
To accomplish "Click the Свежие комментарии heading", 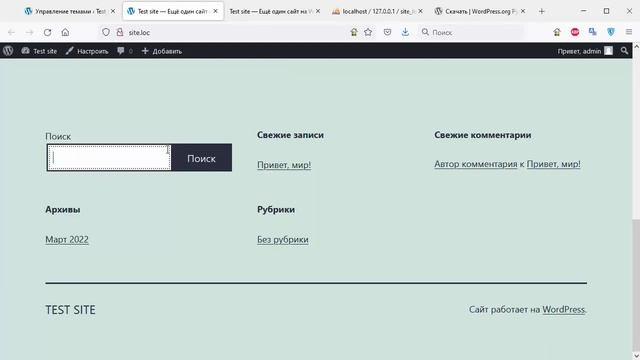I will (483, 135).
